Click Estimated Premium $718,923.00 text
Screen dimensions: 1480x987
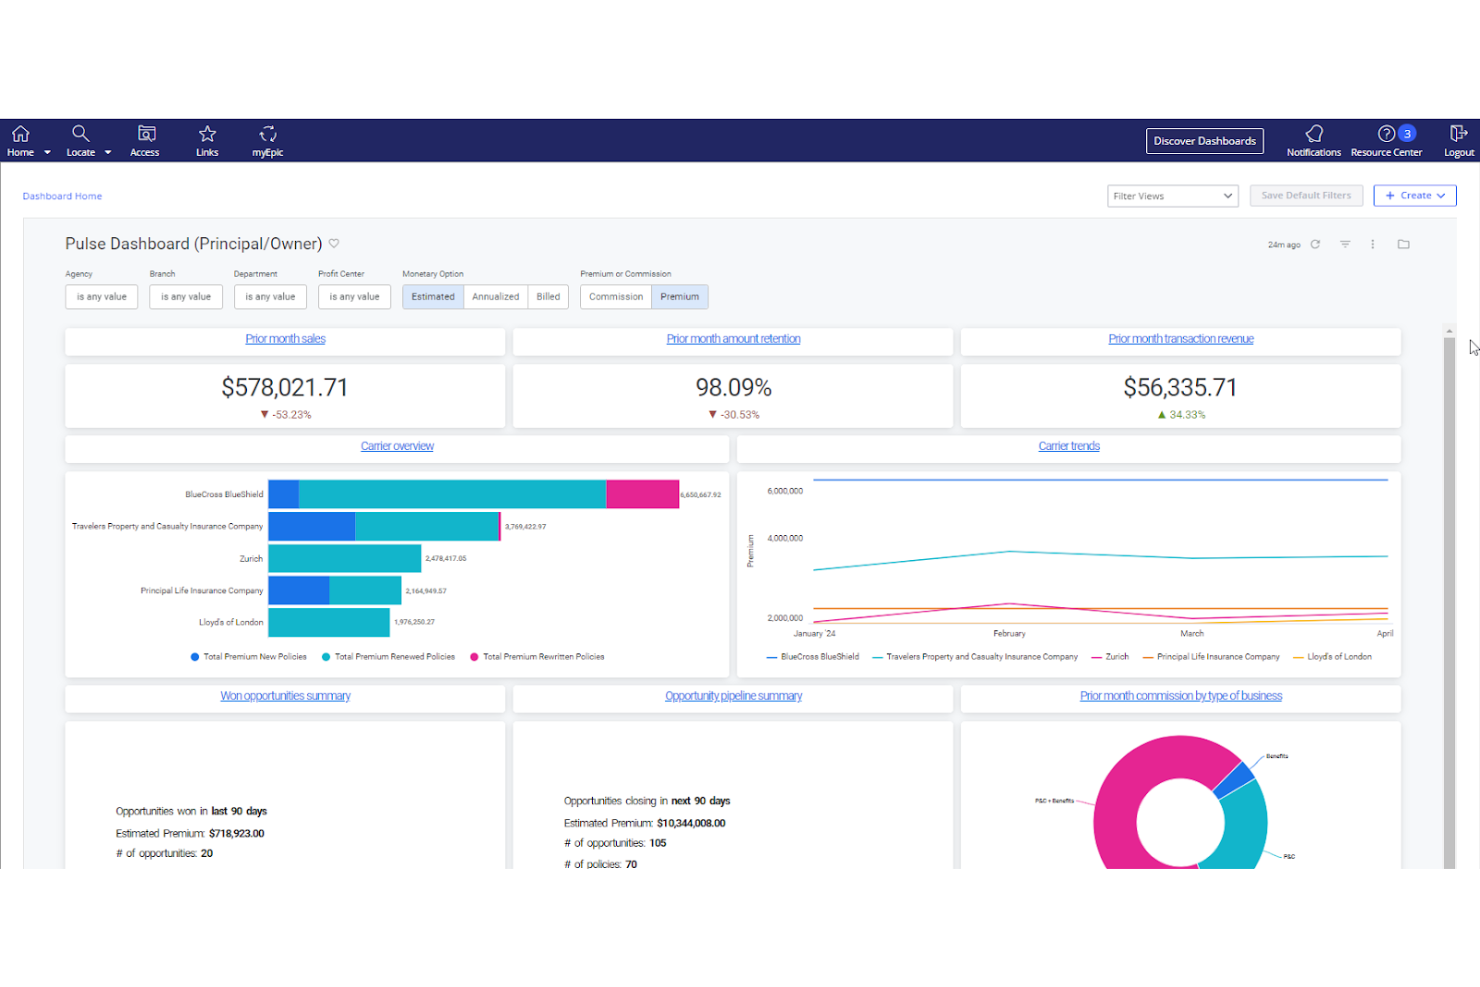tap(190, 833)
